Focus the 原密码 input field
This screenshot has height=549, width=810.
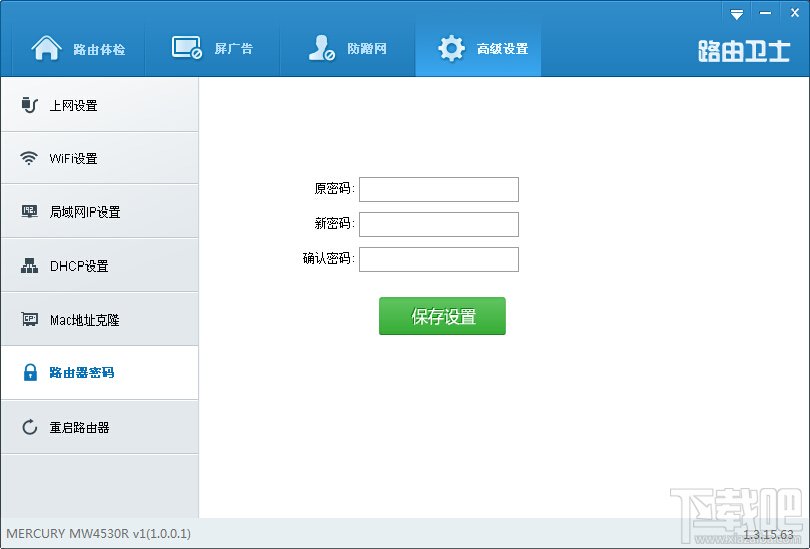click(439, 189)
